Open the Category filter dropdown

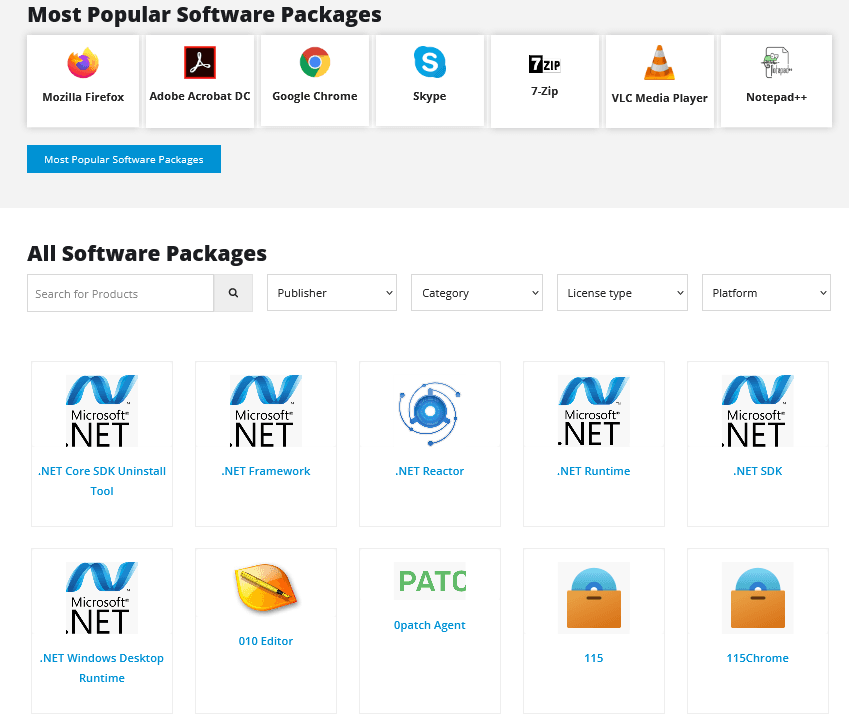click(x=477, y=292)
